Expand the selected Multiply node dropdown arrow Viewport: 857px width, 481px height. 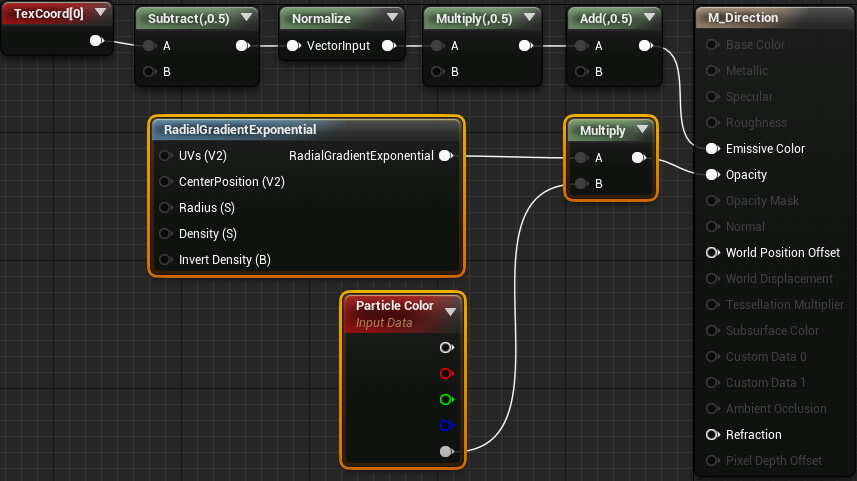642,130
